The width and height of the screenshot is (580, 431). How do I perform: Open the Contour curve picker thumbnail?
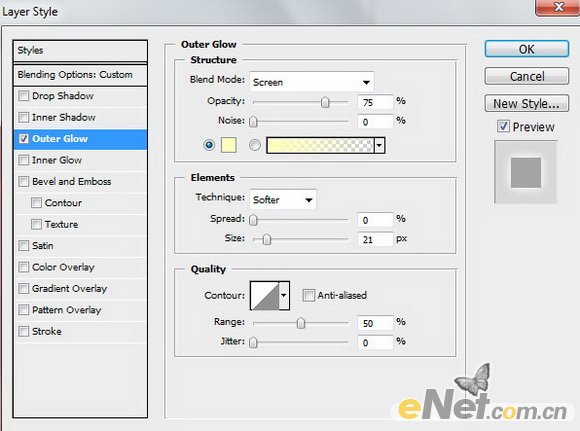pos(264,295)
